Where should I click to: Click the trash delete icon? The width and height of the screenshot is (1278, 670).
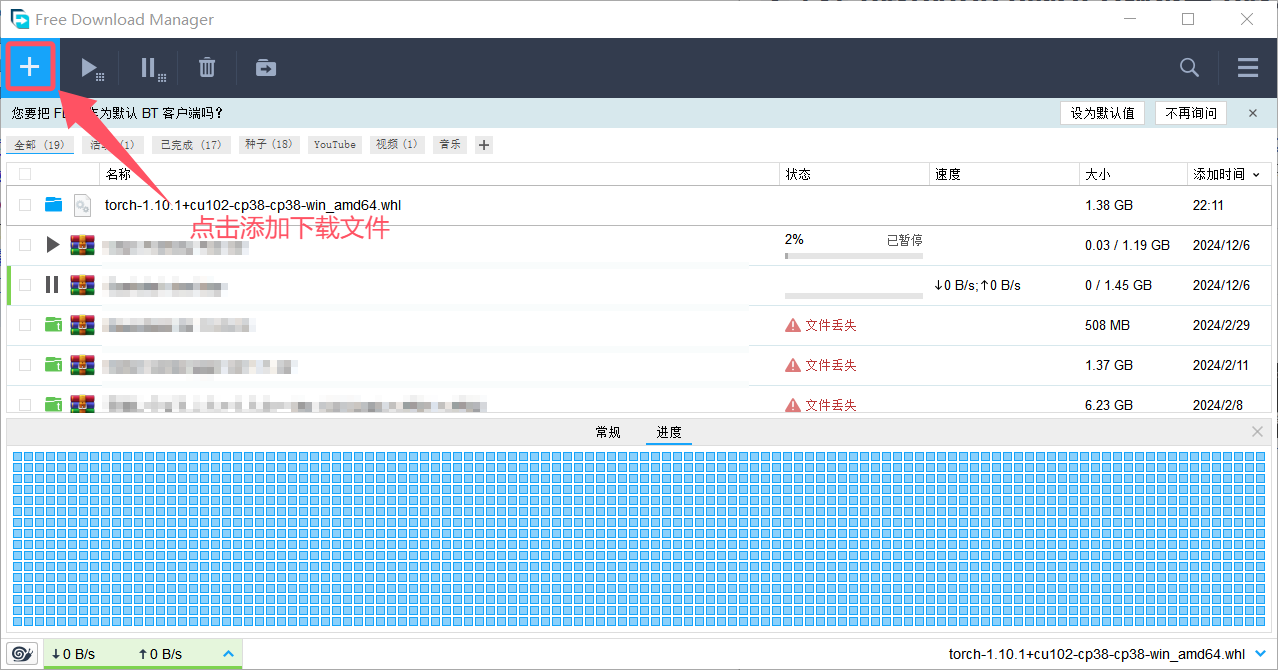tap(206, 68)
